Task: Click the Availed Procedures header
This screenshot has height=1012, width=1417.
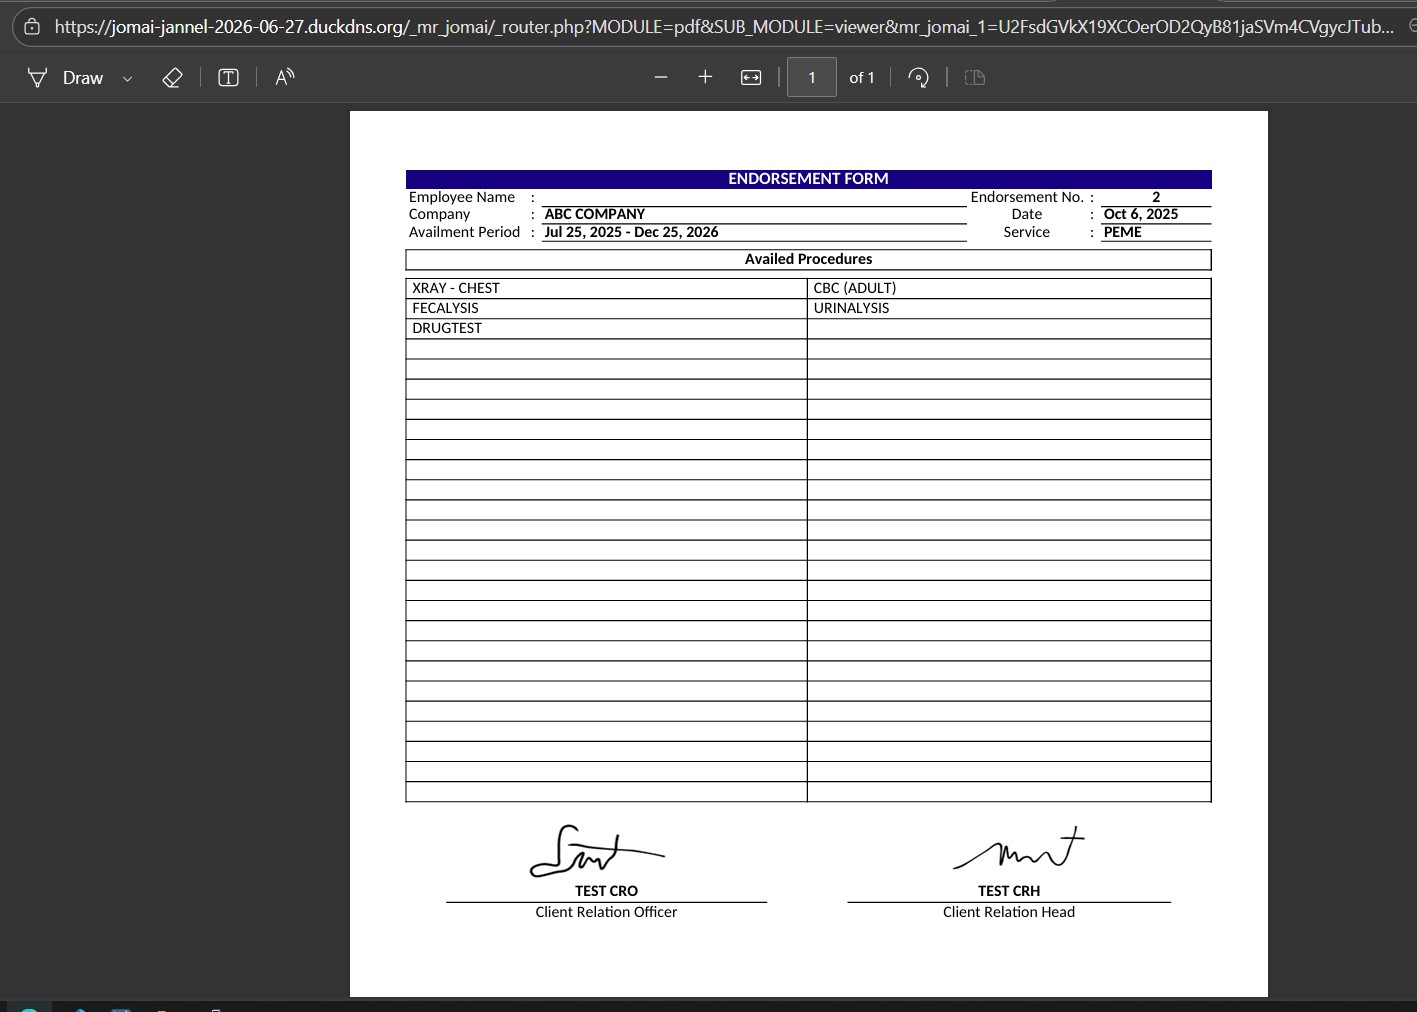Action: click(x=808, y=259)
